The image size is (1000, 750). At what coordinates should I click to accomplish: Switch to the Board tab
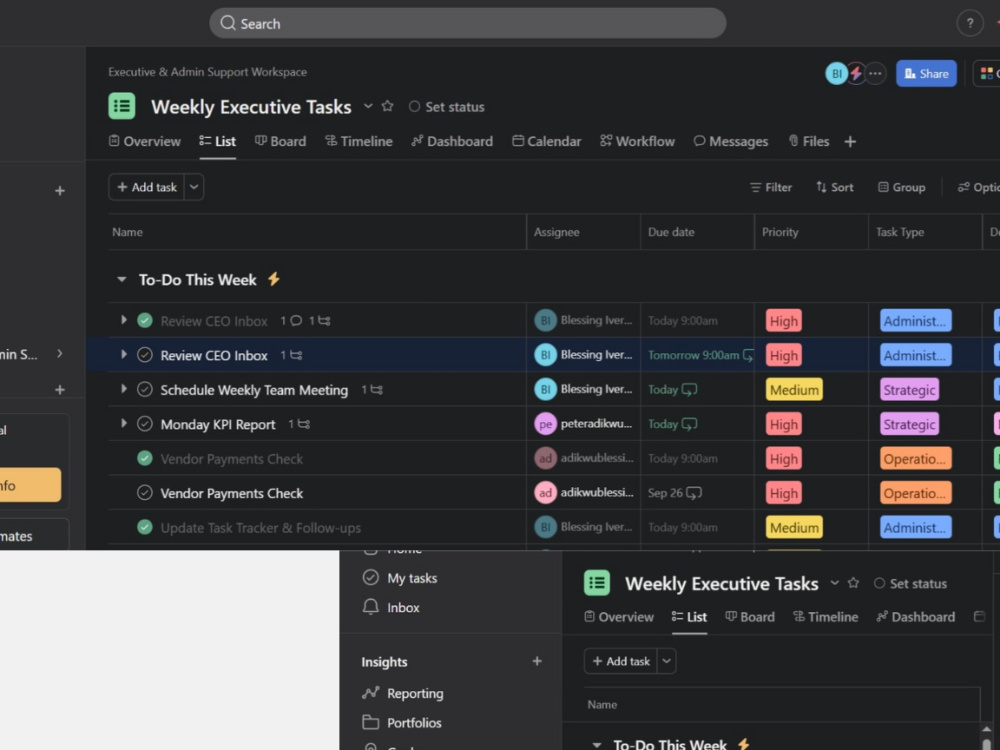281,142
